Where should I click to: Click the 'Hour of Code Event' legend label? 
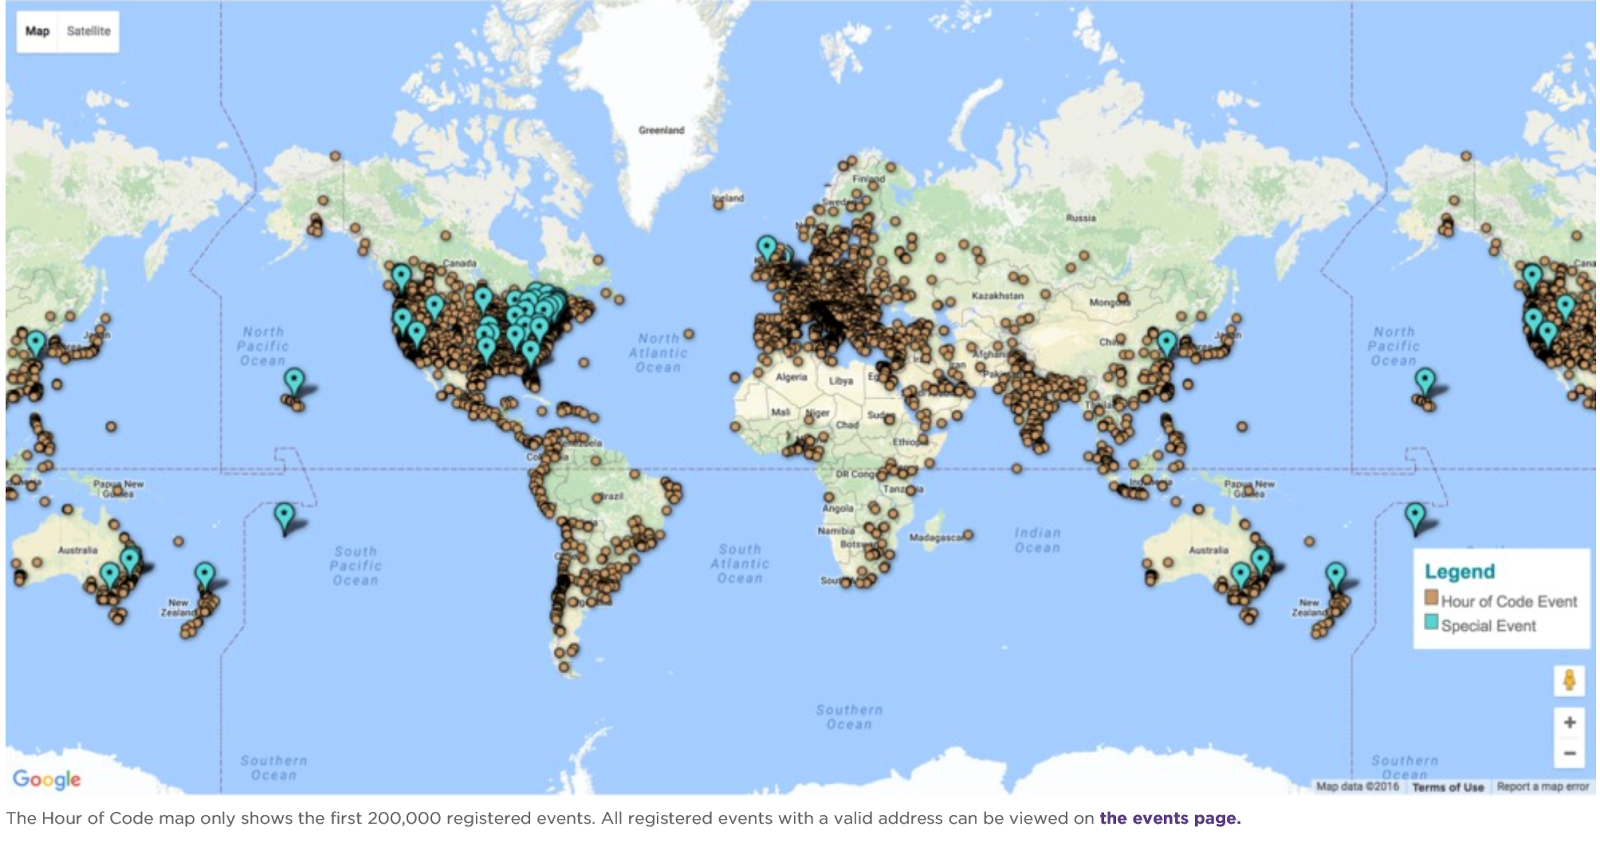pos(1509,601)
